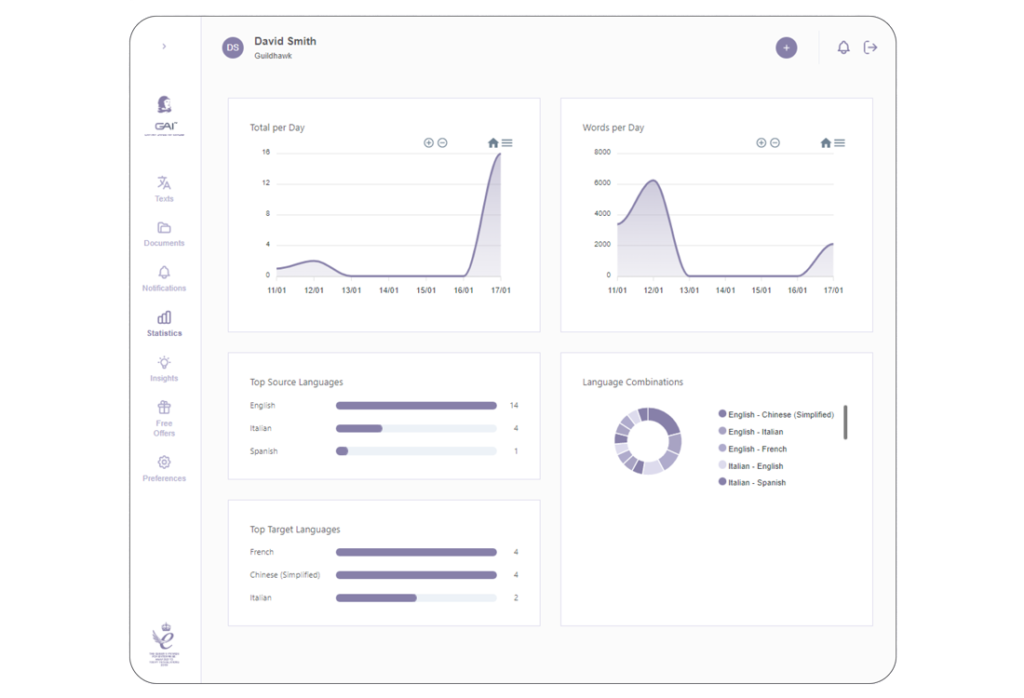The height and width of the screenshot is (698, 1024).
Task: Click the Language Combinations legend scrollbar
Action: (x=845, y=422)
